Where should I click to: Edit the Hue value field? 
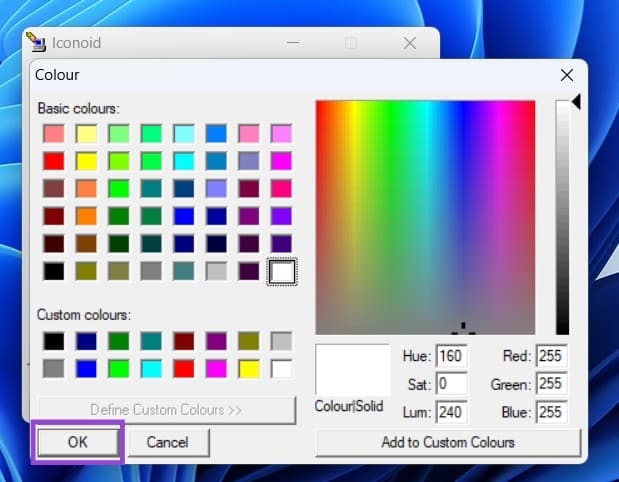point(451,356)
